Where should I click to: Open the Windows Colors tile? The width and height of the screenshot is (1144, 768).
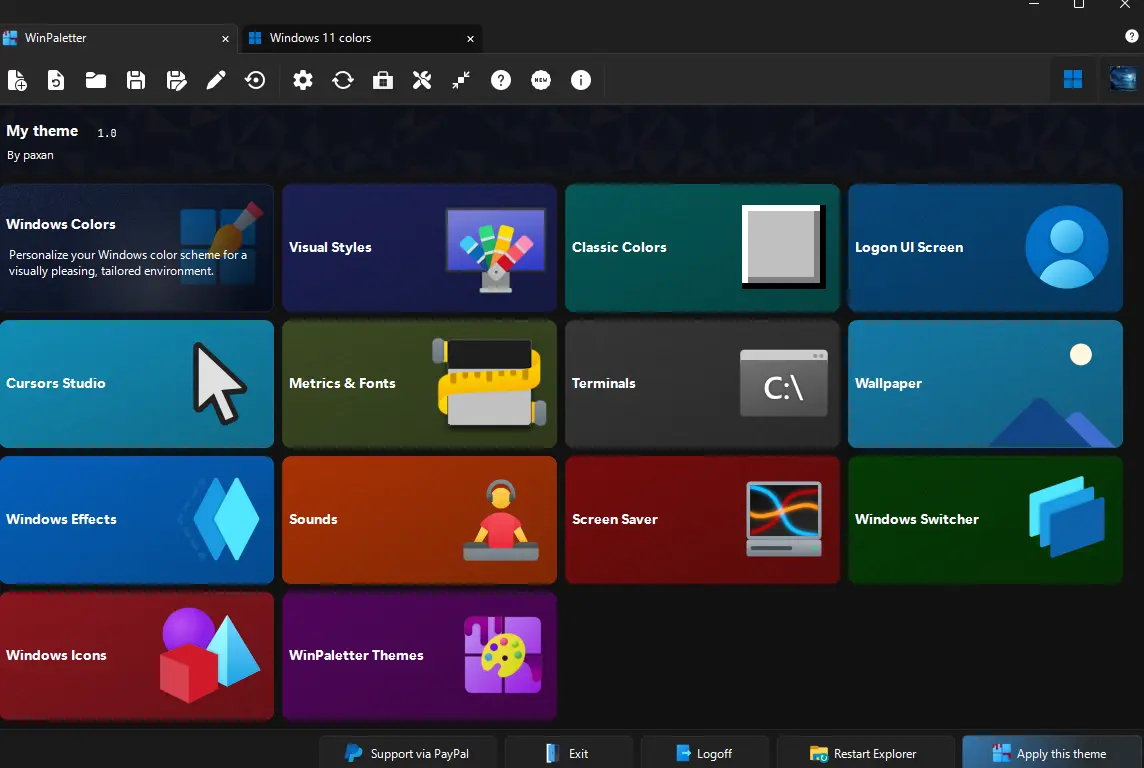click(x=136, y=248)
